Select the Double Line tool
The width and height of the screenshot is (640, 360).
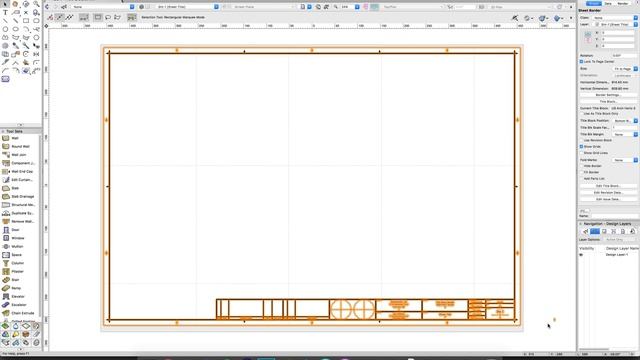click(16, 20)
